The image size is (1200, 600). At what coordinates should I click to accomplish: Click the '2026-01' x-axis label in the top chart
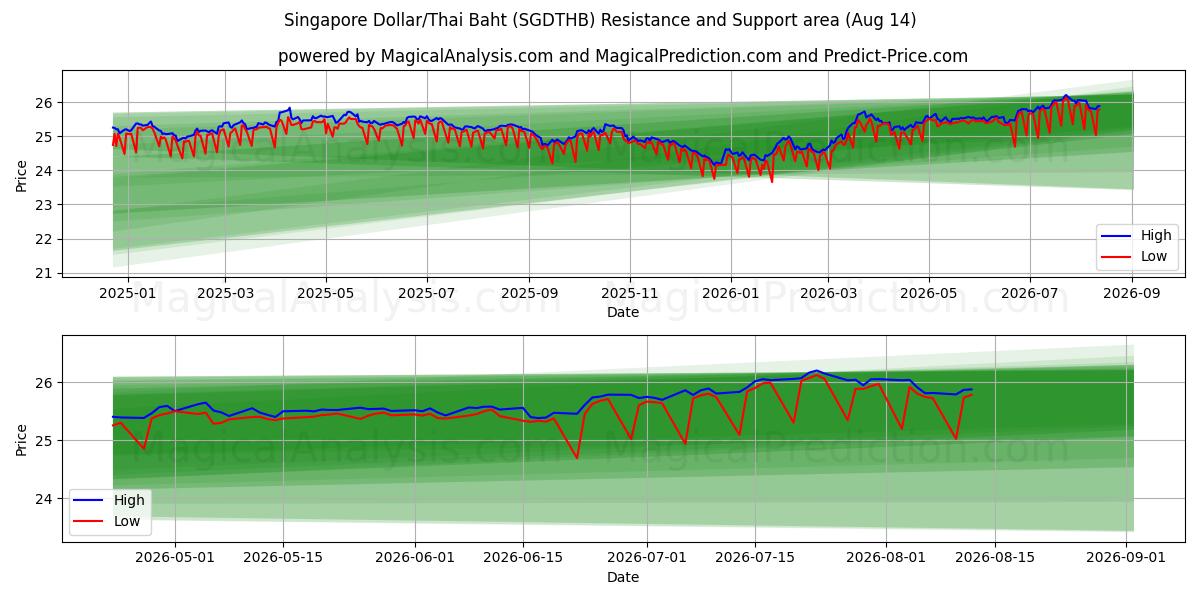click(x=731, y=292)
